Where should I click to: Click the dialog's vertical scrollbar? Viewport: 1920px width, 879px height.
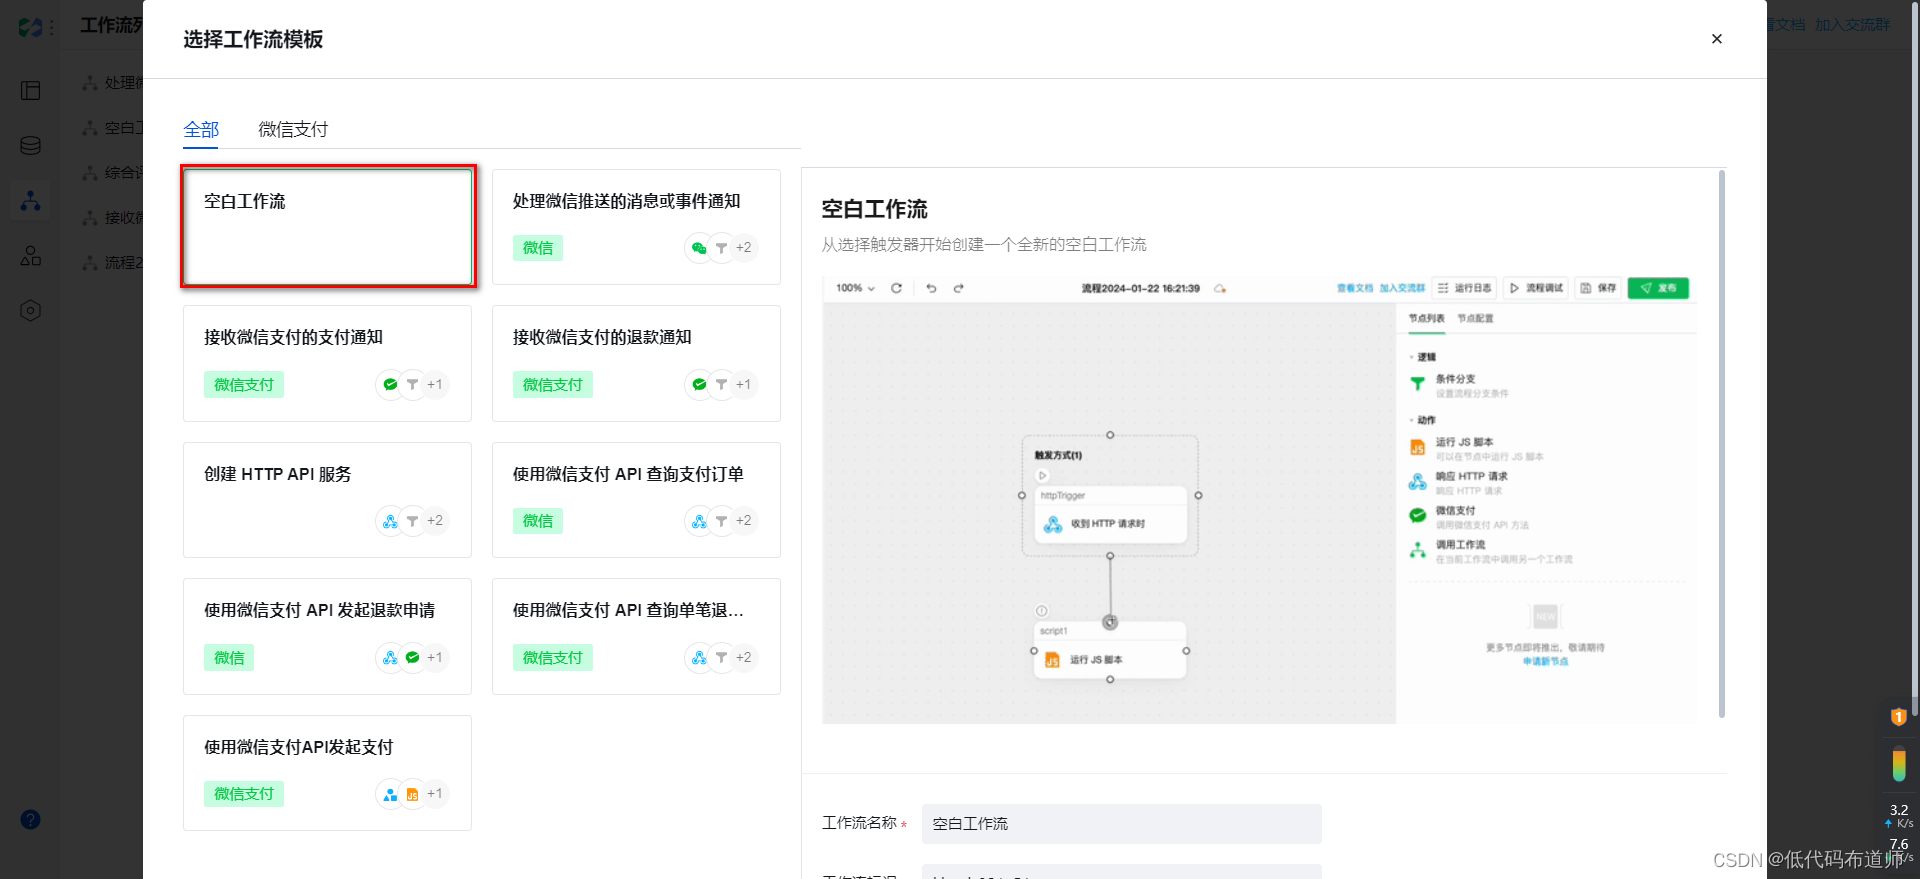pyautogui.click(x=1721, y=444)
